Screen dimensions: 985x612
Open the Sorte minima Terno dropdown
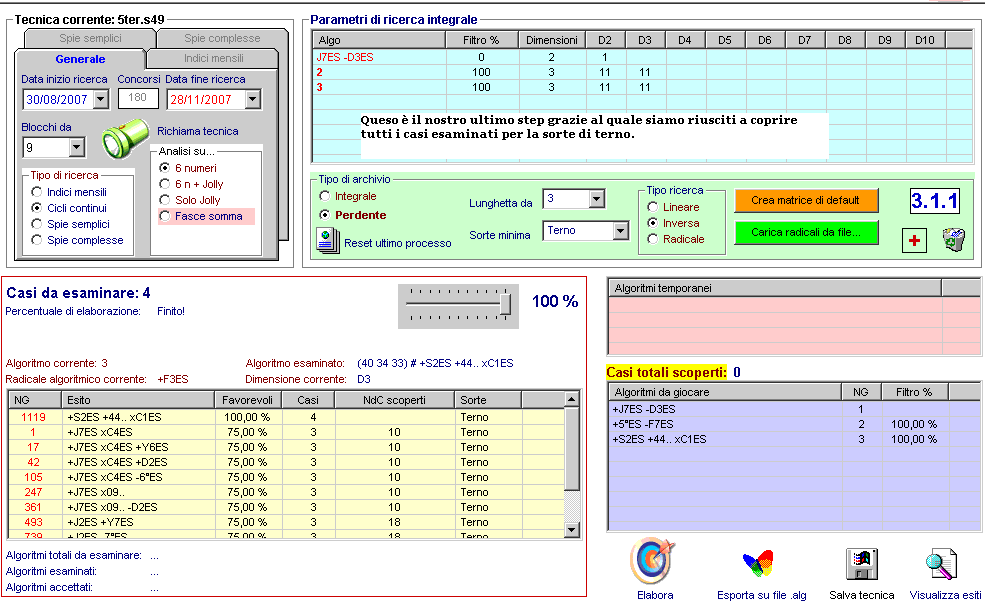click(x=621, y=231)
